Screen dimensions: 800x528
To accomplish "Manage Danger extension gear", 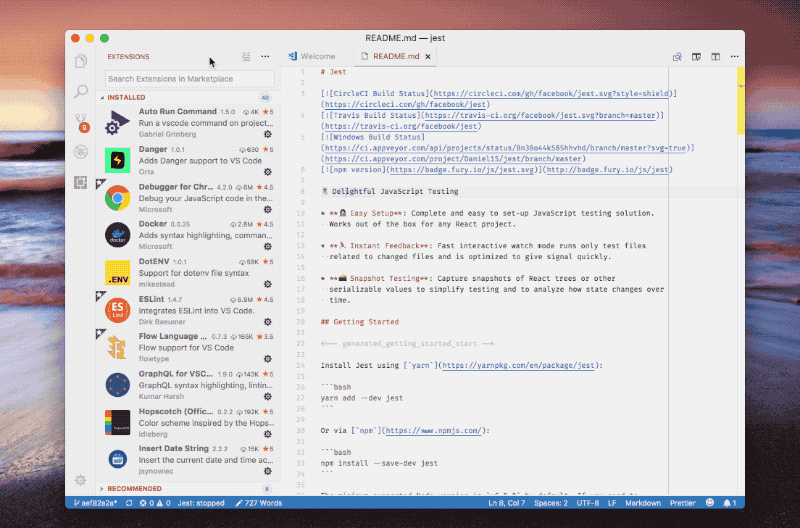I will tap(268, 172).
